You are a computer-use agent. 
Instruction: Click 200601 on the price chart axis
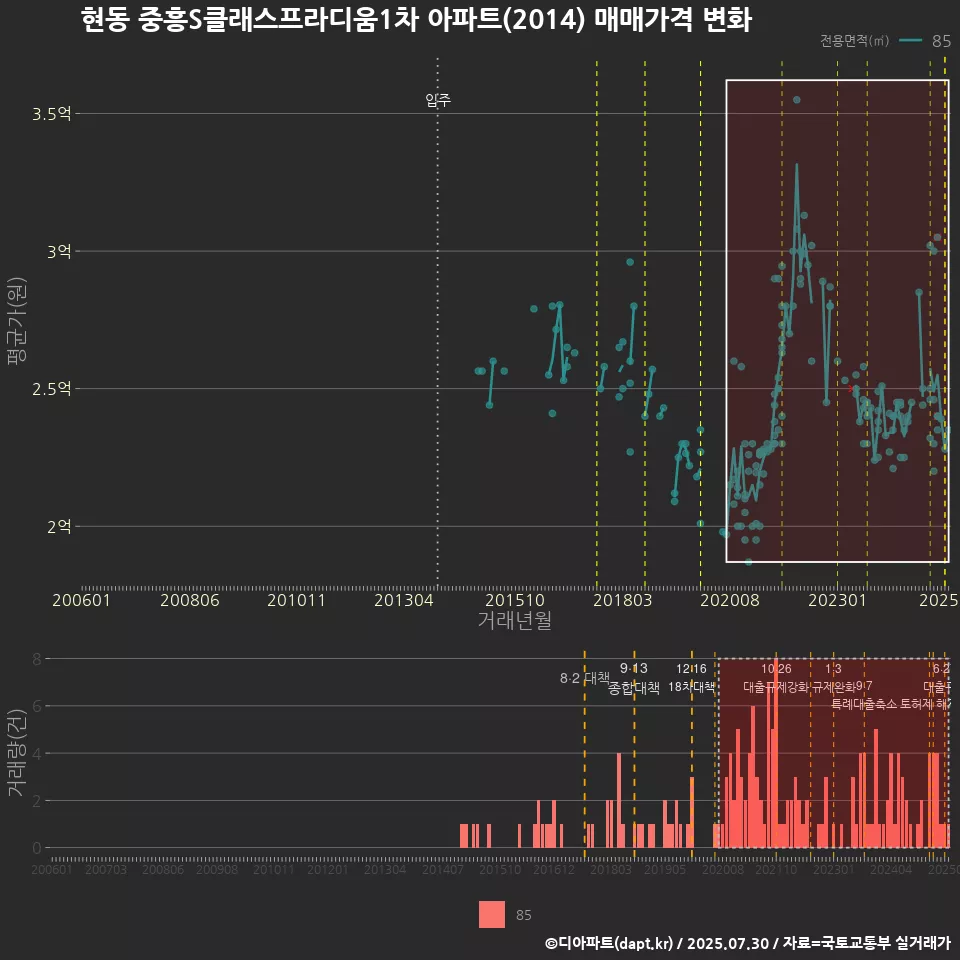point(81,600)
